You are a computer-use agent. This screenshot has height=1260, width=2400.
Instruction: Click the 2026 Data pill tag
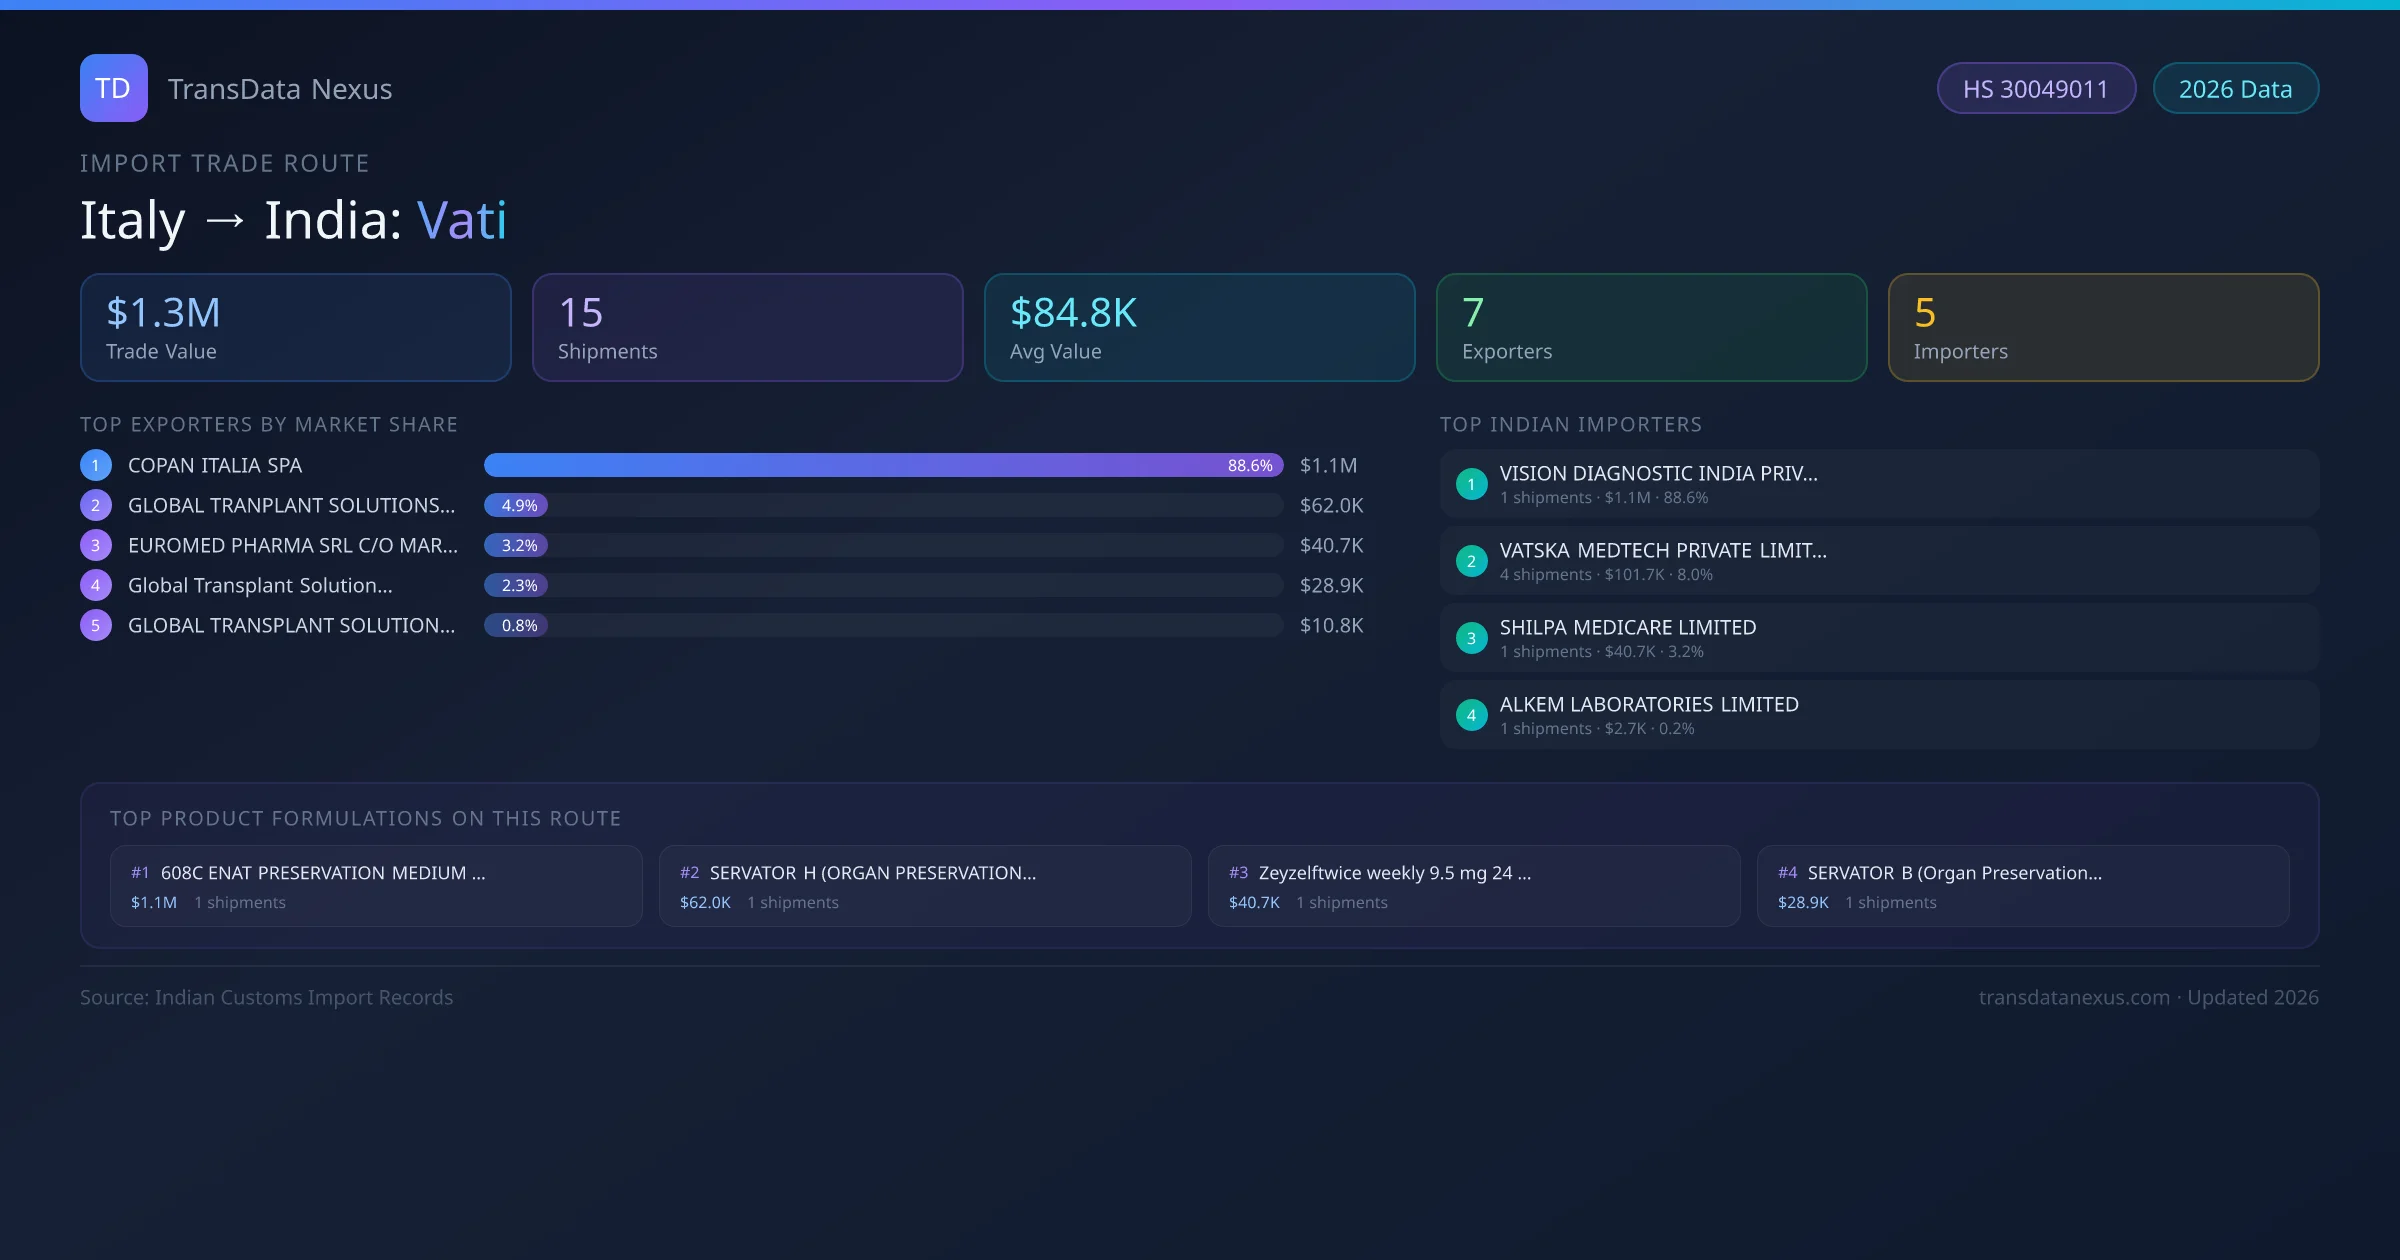(2235, 89)
